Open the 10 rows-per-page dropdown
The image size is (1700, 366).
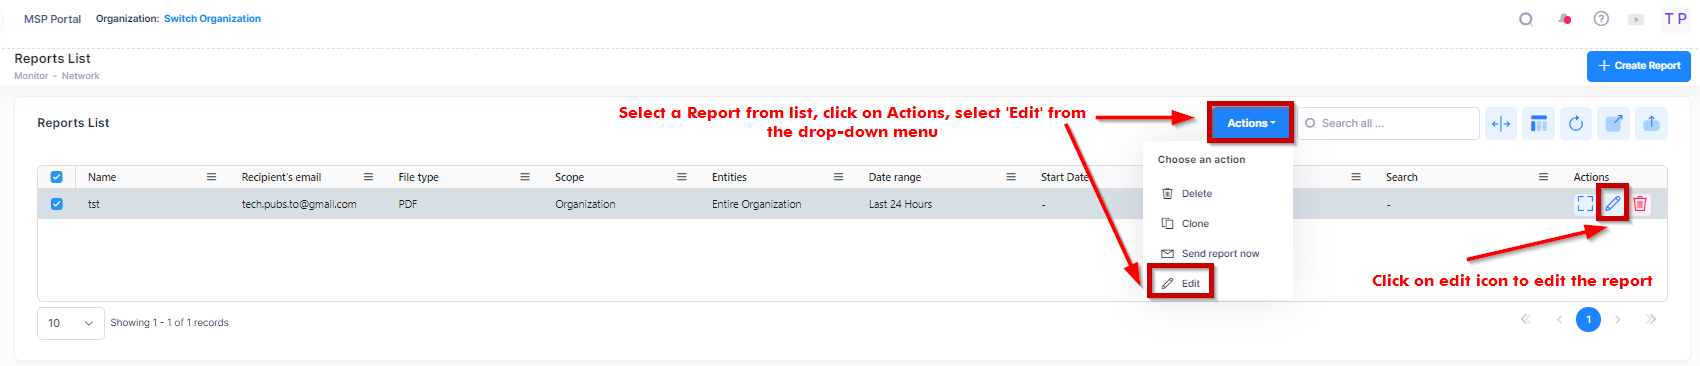[71, 323]
